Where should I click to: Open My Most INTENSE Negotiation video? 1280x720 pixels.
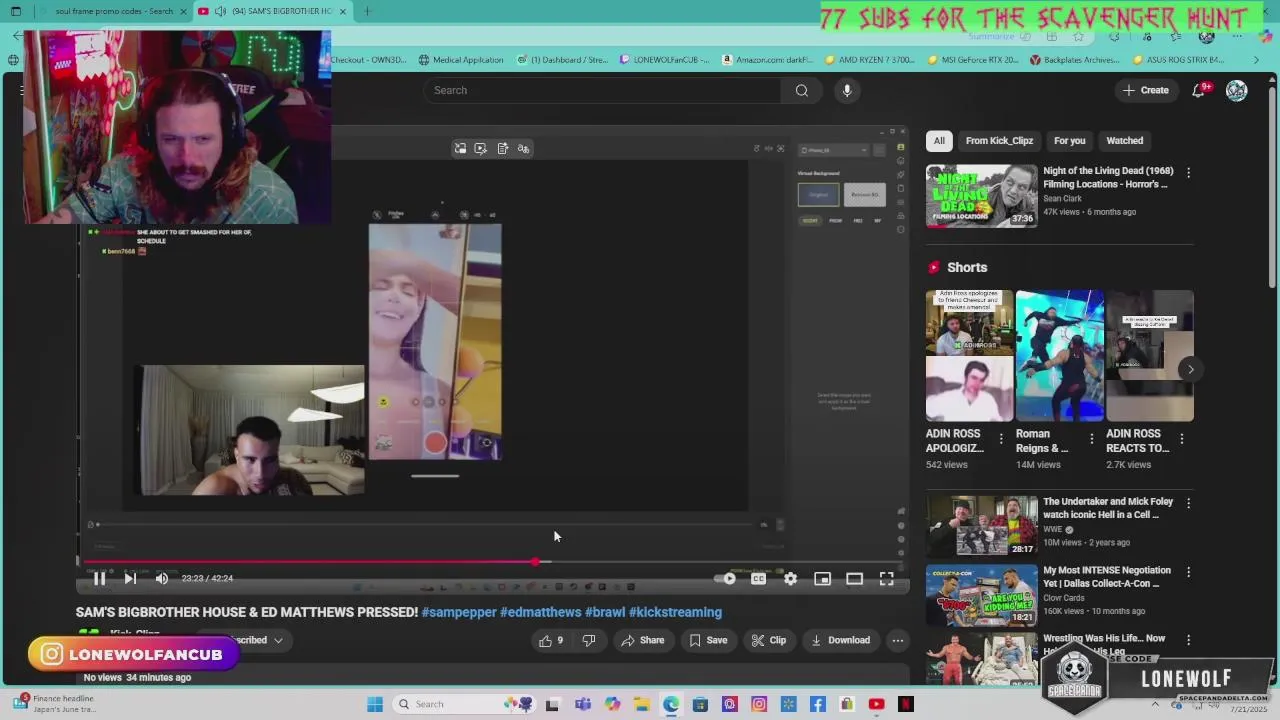(x=982, y=595)
